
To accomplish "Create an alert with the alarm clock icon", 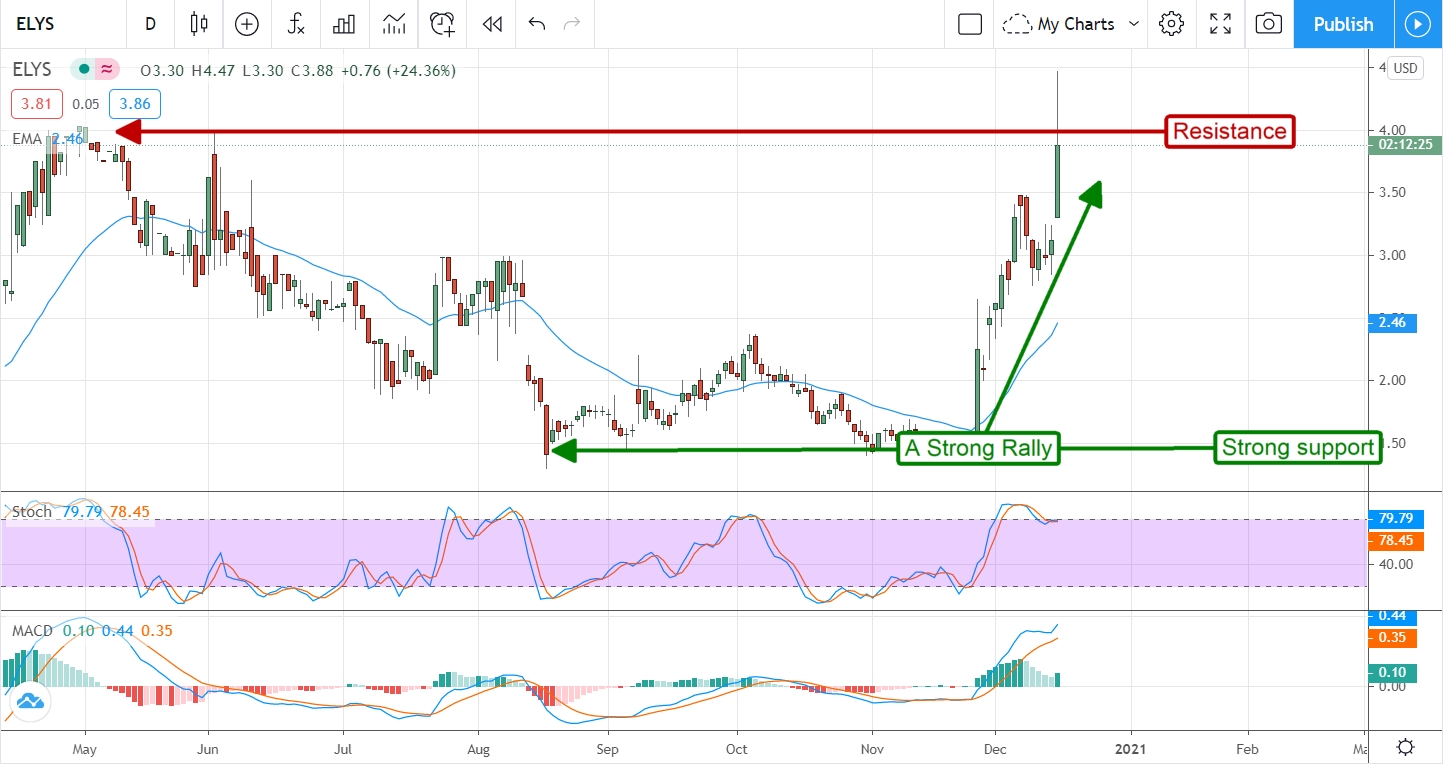I will (443, 24).
